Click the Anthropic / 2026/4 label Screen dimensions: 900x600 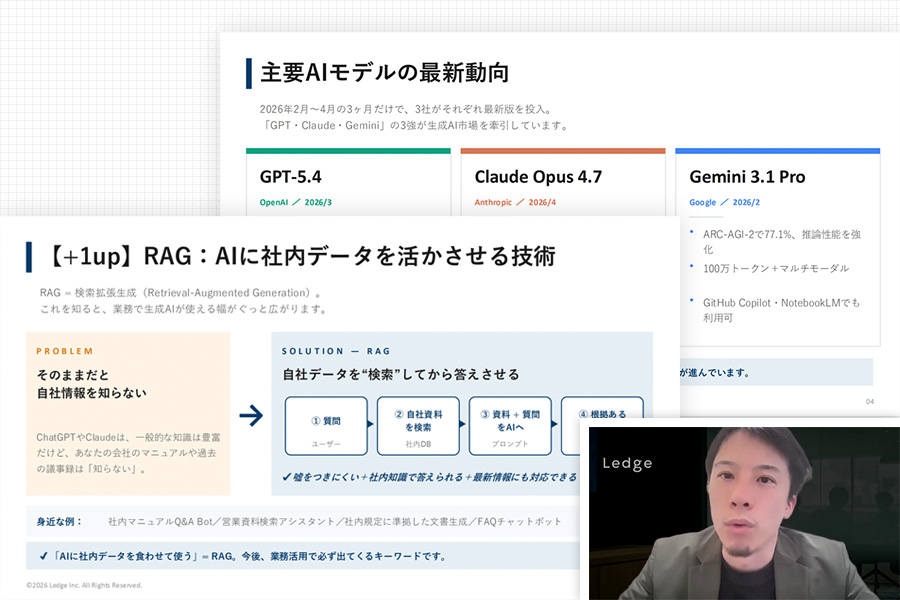pyautogui.click(x=515, y=202)
